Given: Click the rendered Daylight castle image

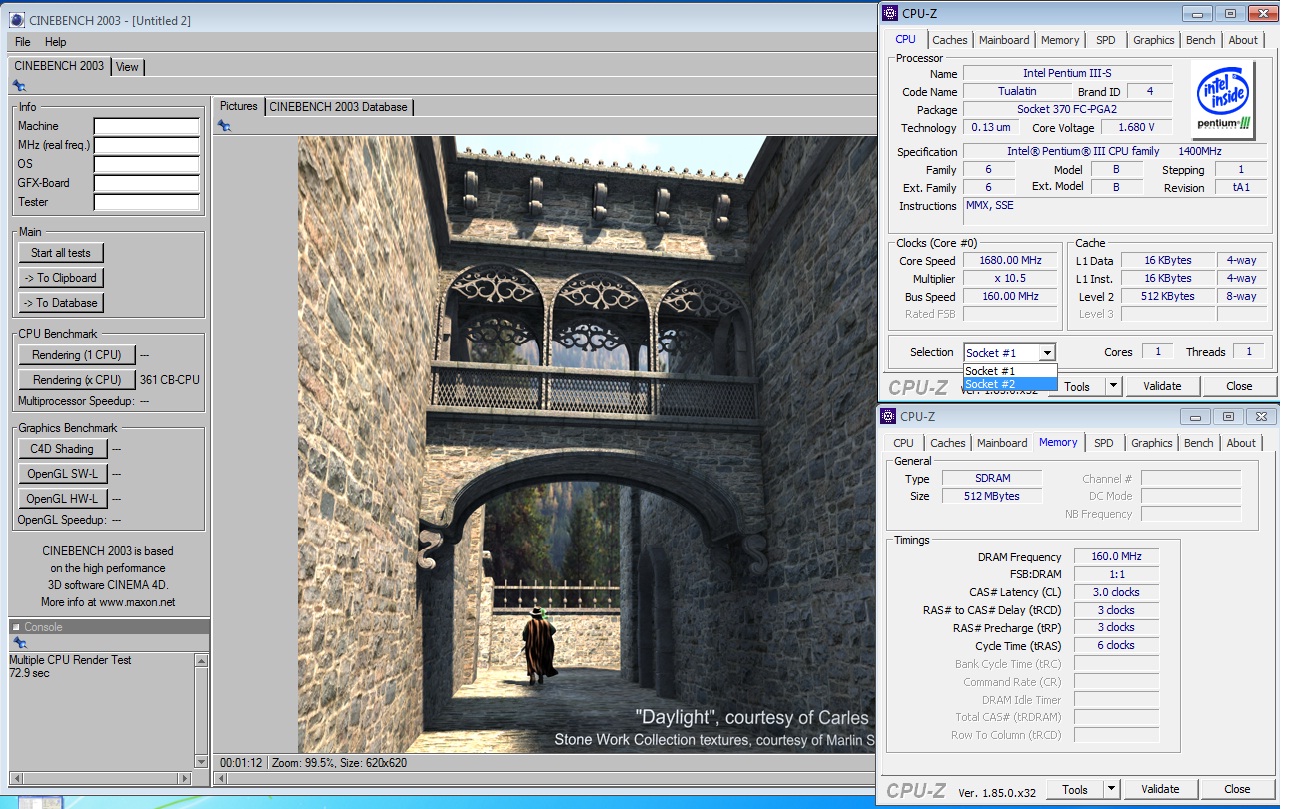Looking at the screenshot, I should [x=585, y=444].
